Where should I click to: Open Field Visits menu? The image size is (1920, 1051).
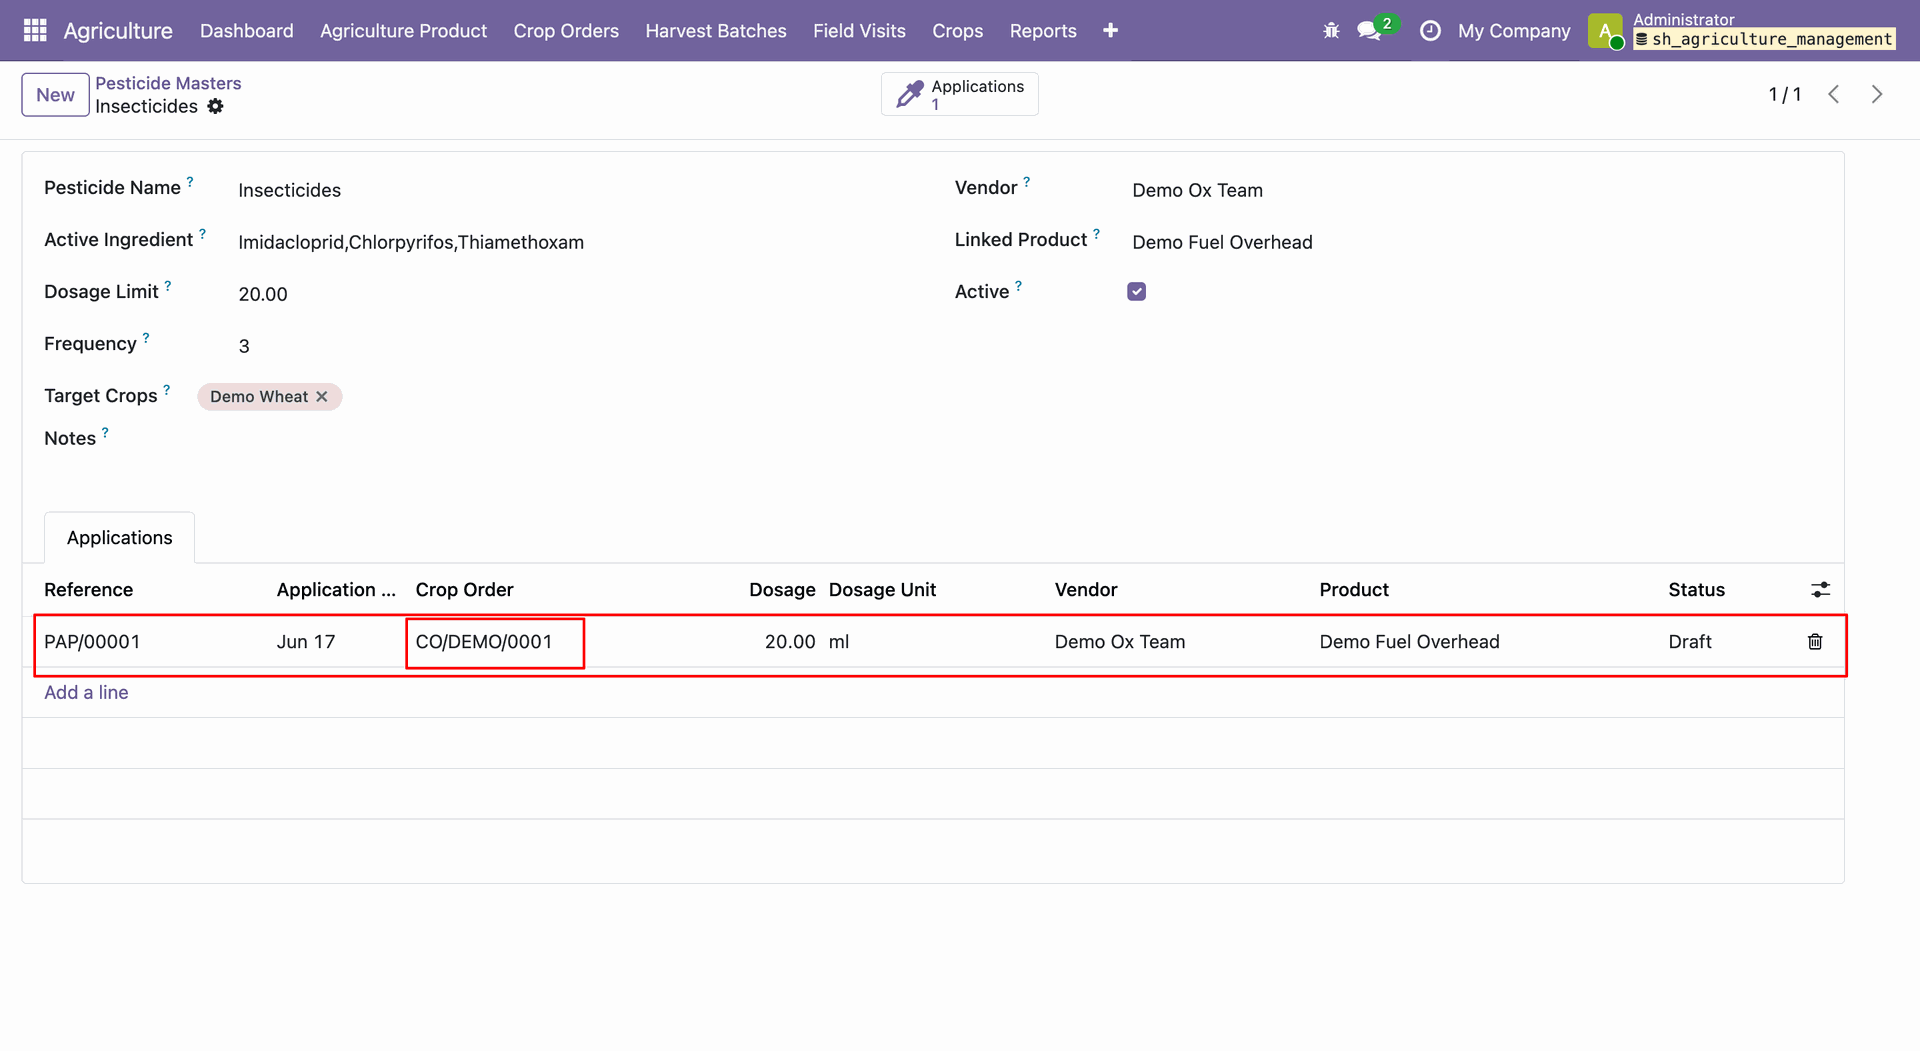pyautogui.click(x=859, y=31)
